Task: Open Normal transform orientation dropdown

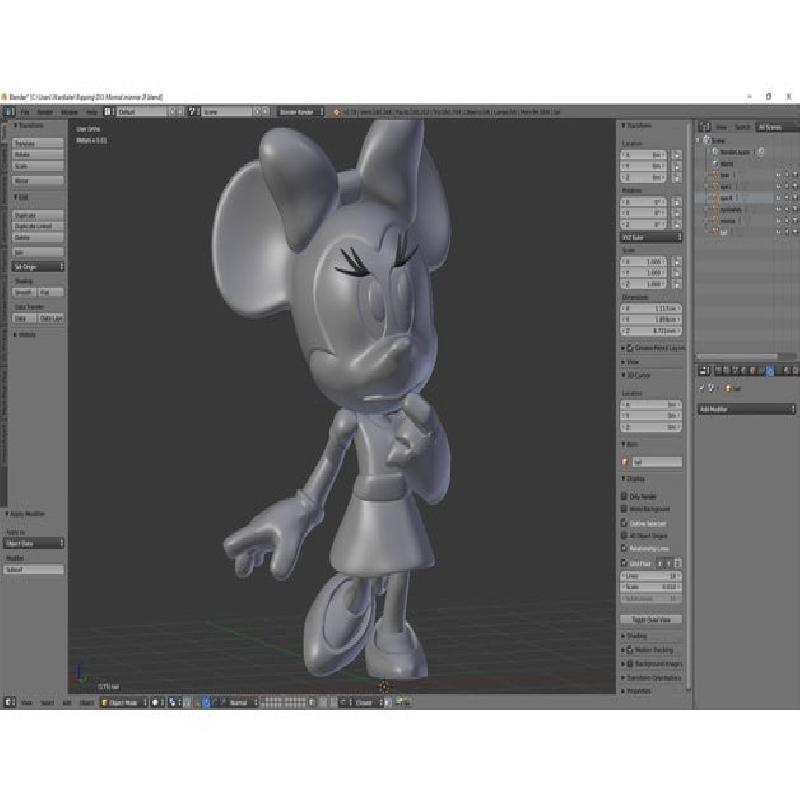Action: 241,703
